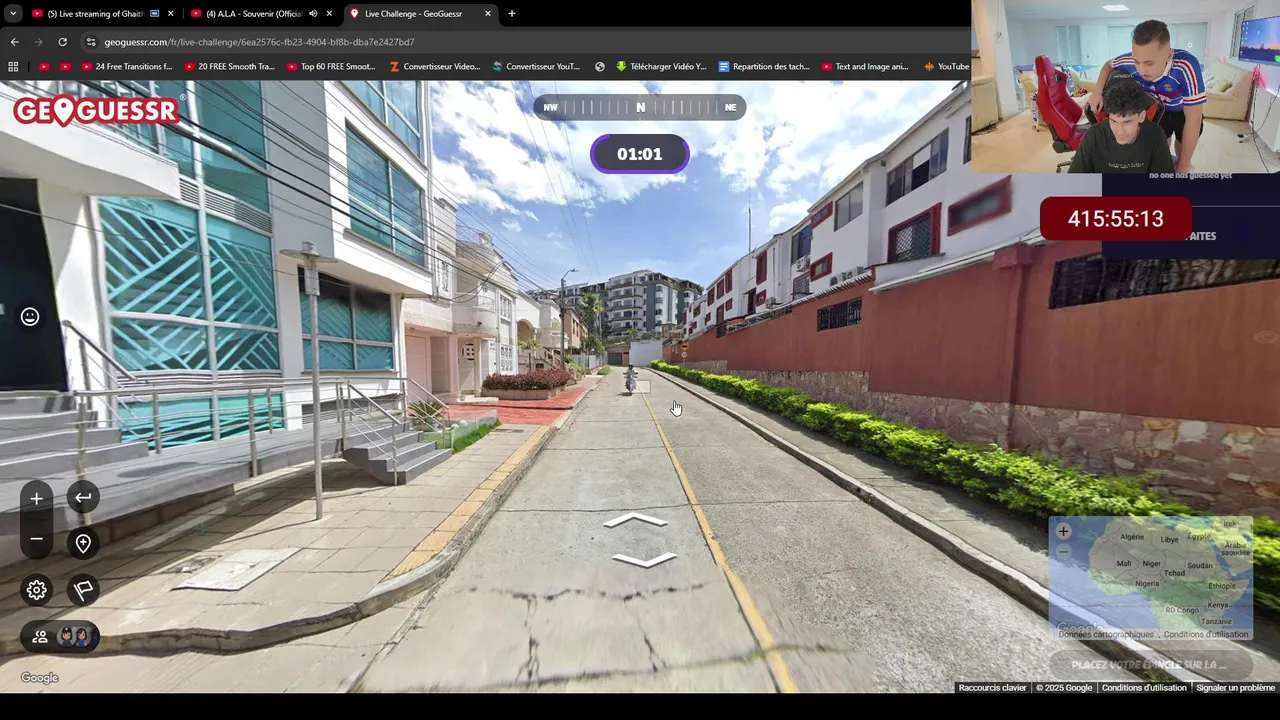Screen dimensions: 1280x720
Task: Zoom in with the Street View plus button
Action: point(36,498)
